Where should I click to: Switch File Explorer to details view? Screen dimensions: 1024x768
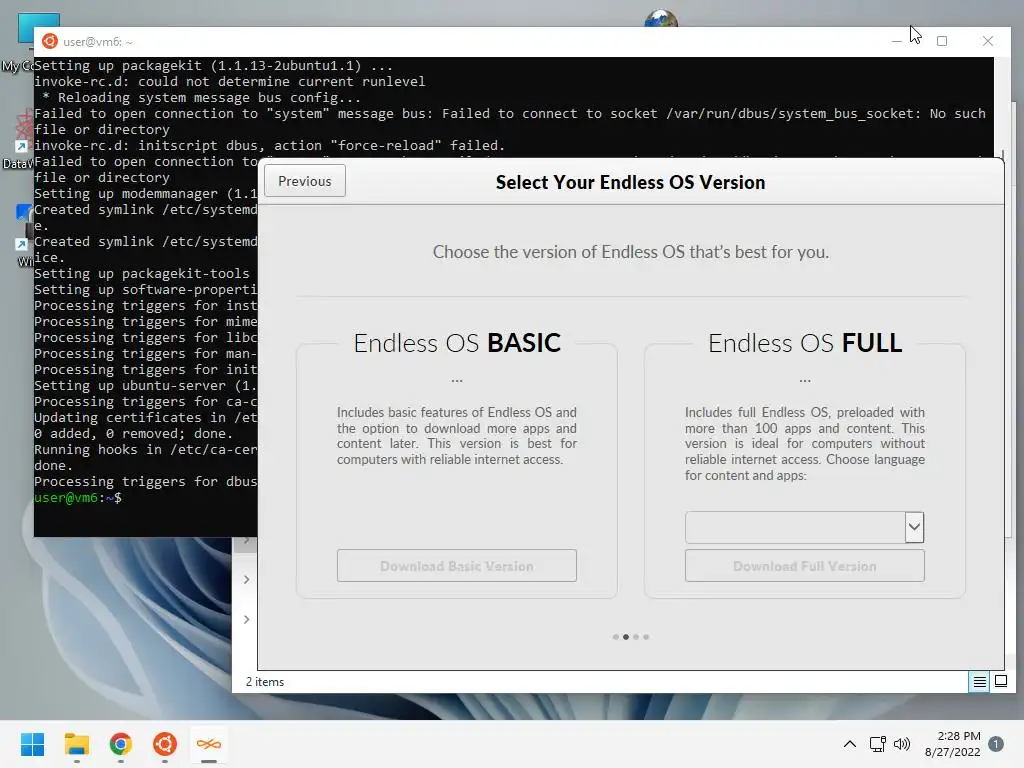click(980, 682)
